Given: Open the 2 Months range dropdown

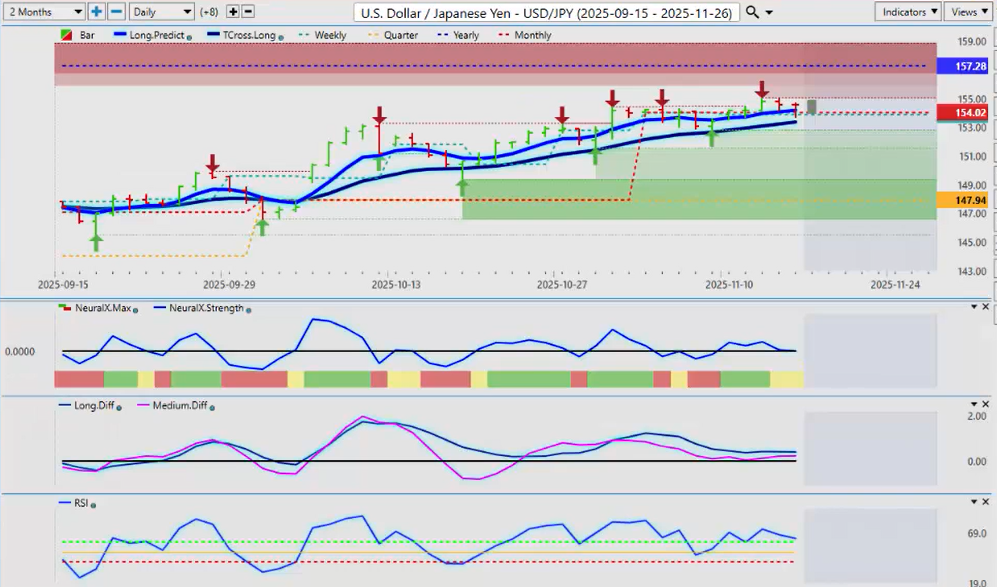Looking at the screenshot, I should [43, 11].
